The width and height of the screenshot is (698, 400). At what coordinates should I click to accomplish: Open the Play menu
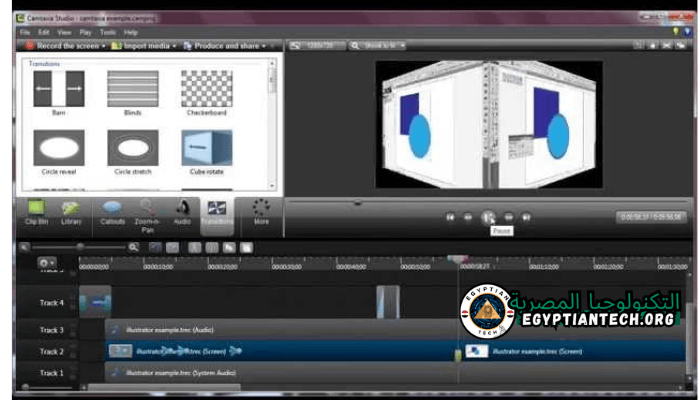pyautogui.click(x=85, y=32)
